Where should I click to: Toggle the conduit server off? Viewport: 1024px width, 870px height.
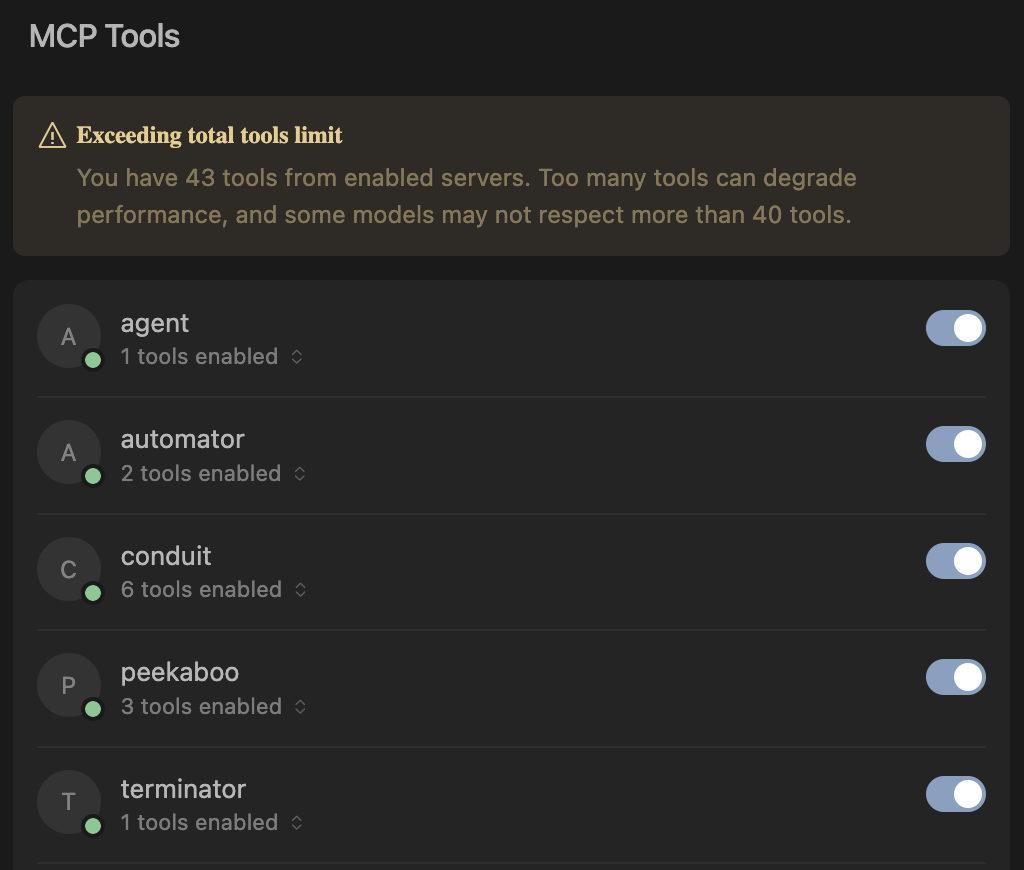(955, 561)
